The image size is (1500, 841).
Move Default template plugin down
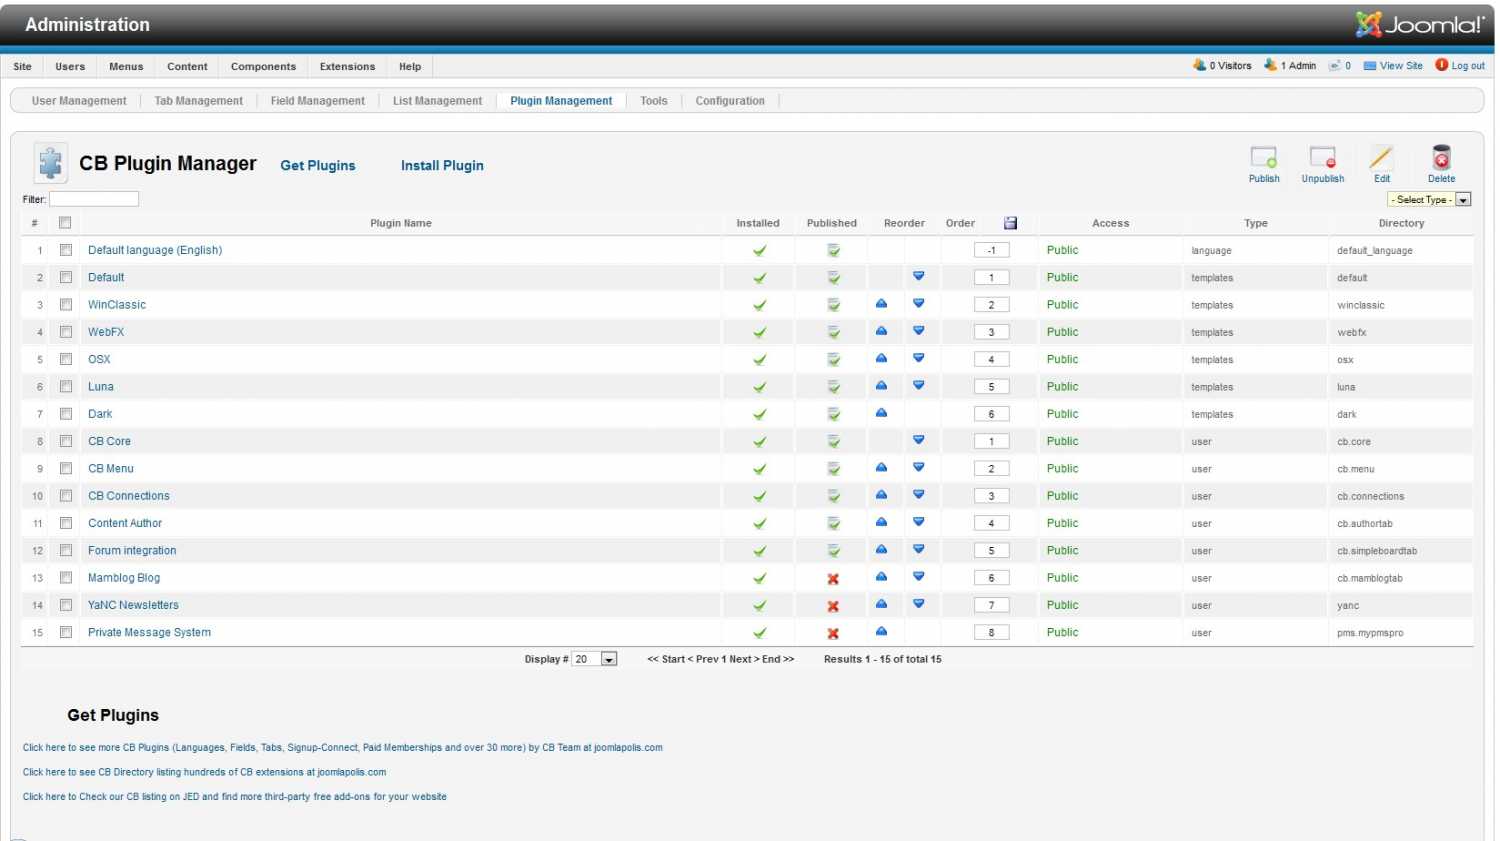click(x=918, y=277)
